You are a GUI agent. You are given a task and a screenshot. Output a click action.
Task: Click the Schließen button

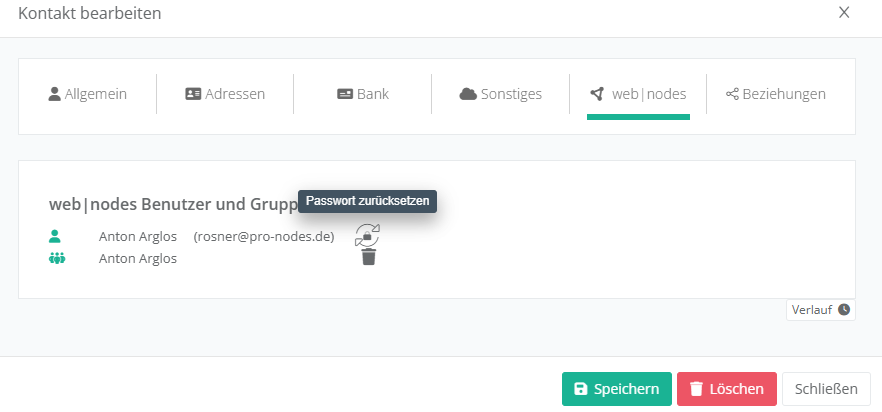[x=826, y=389]
